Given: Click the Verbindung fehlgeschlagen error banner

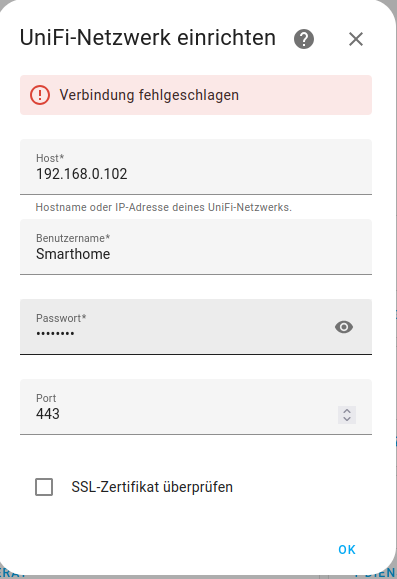Looking at the screenshot, I should (x=196, y=95).
